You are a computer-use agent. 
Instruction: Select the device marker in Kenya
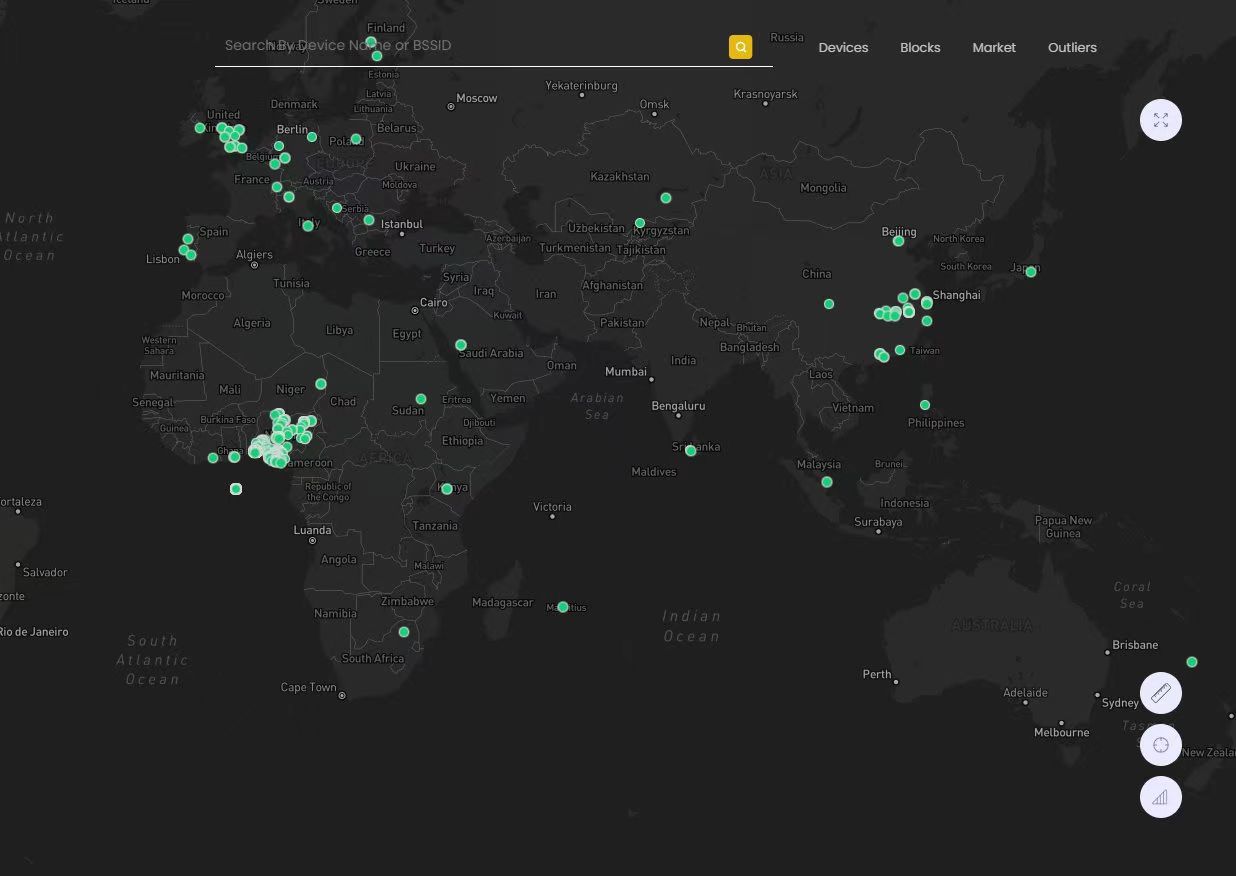click(x=447, y=489)
